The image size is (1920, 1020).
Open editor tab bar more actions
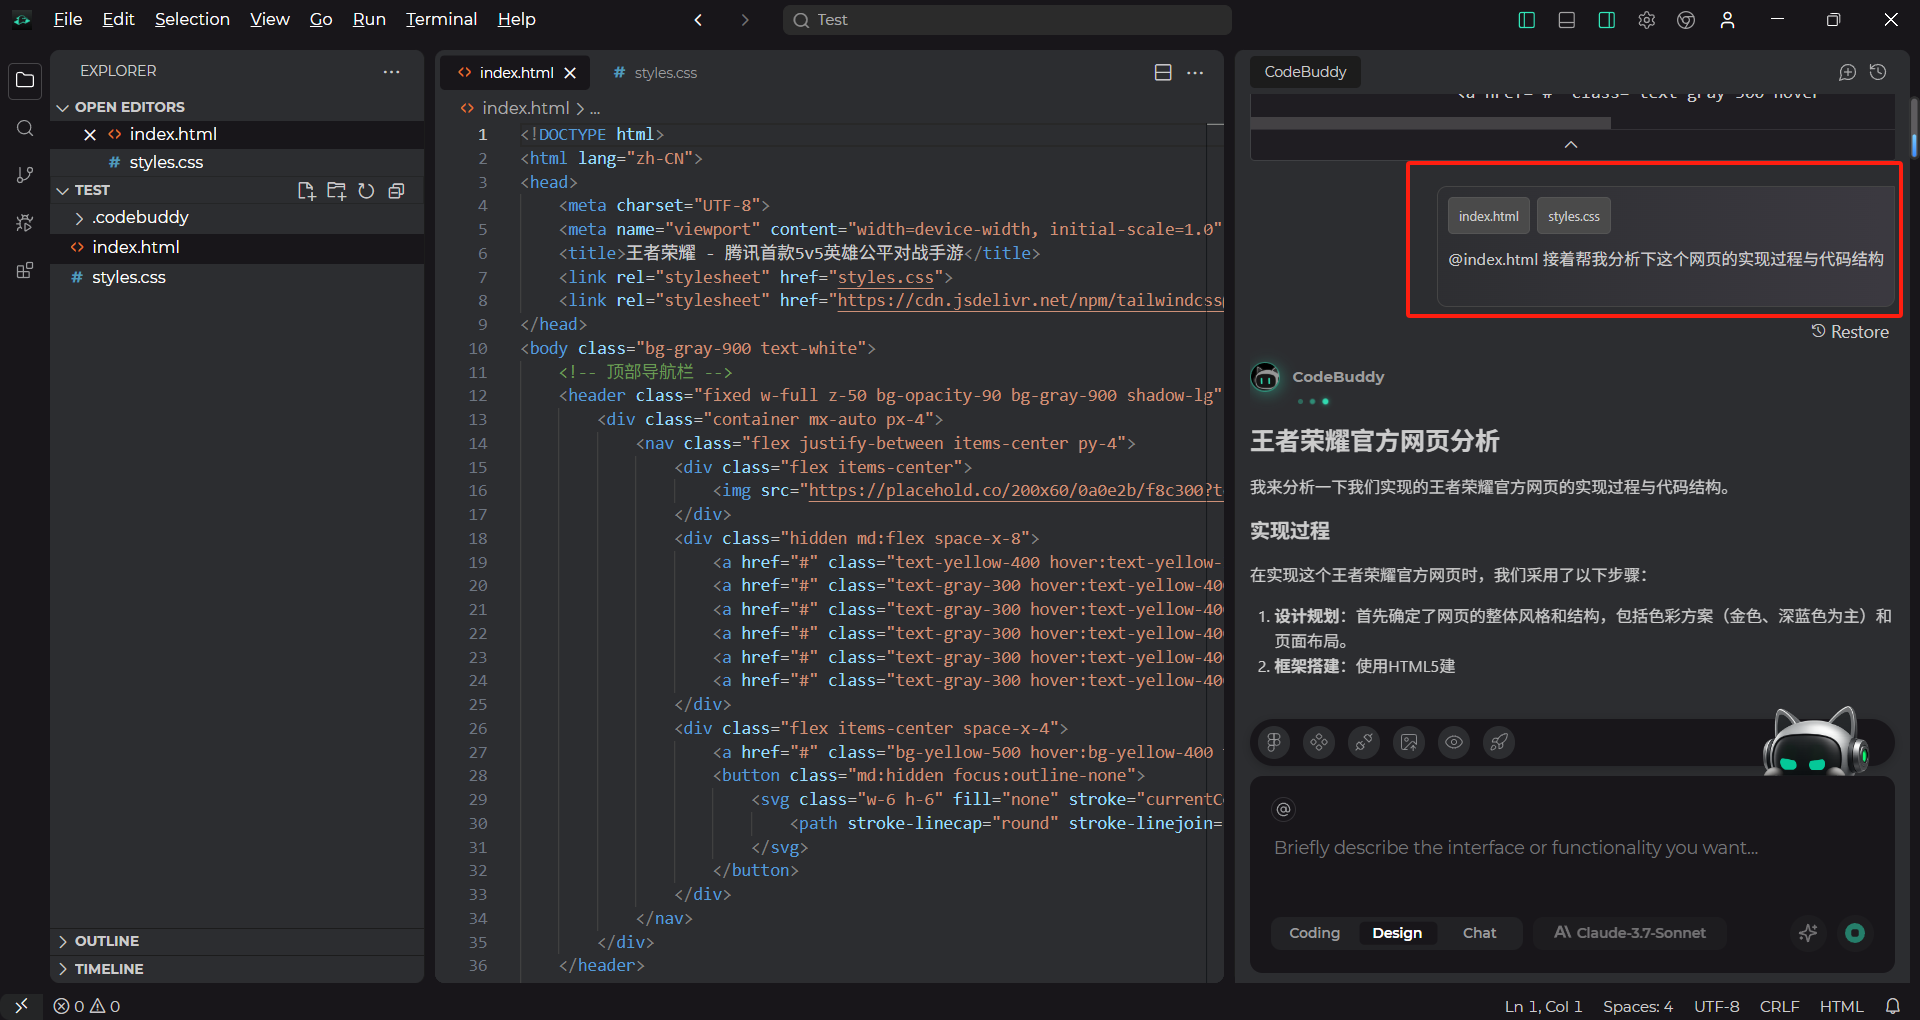1195,72
